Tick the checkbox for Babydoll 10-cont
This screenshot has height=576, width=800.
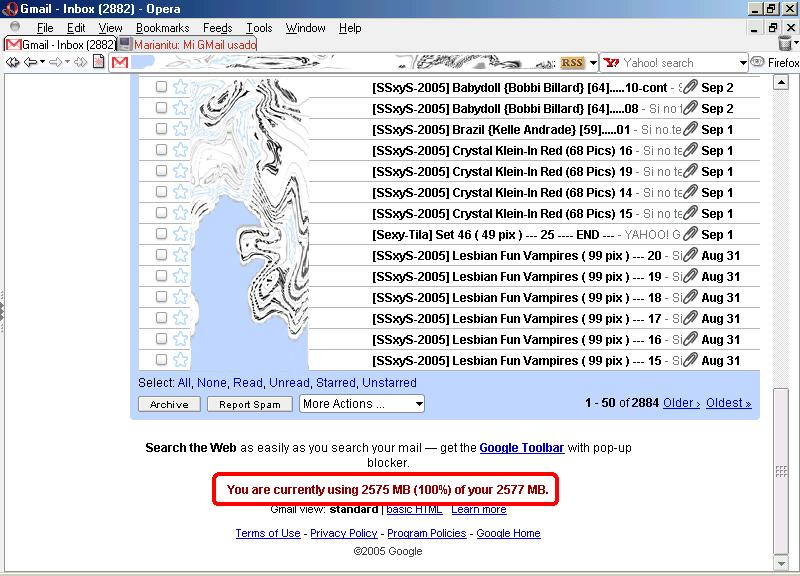pos(161,87)
